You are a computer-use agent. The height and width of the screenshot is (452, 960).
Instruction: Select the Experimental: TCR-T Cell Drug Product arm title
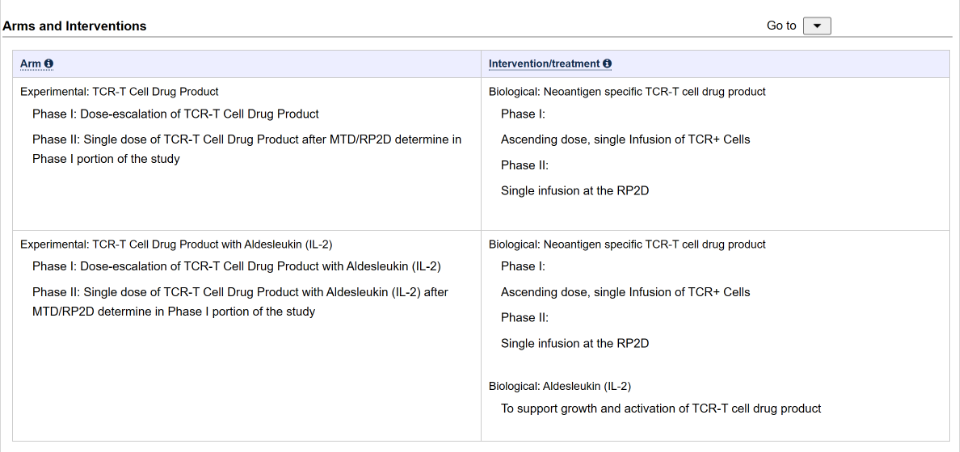(119, 92)
